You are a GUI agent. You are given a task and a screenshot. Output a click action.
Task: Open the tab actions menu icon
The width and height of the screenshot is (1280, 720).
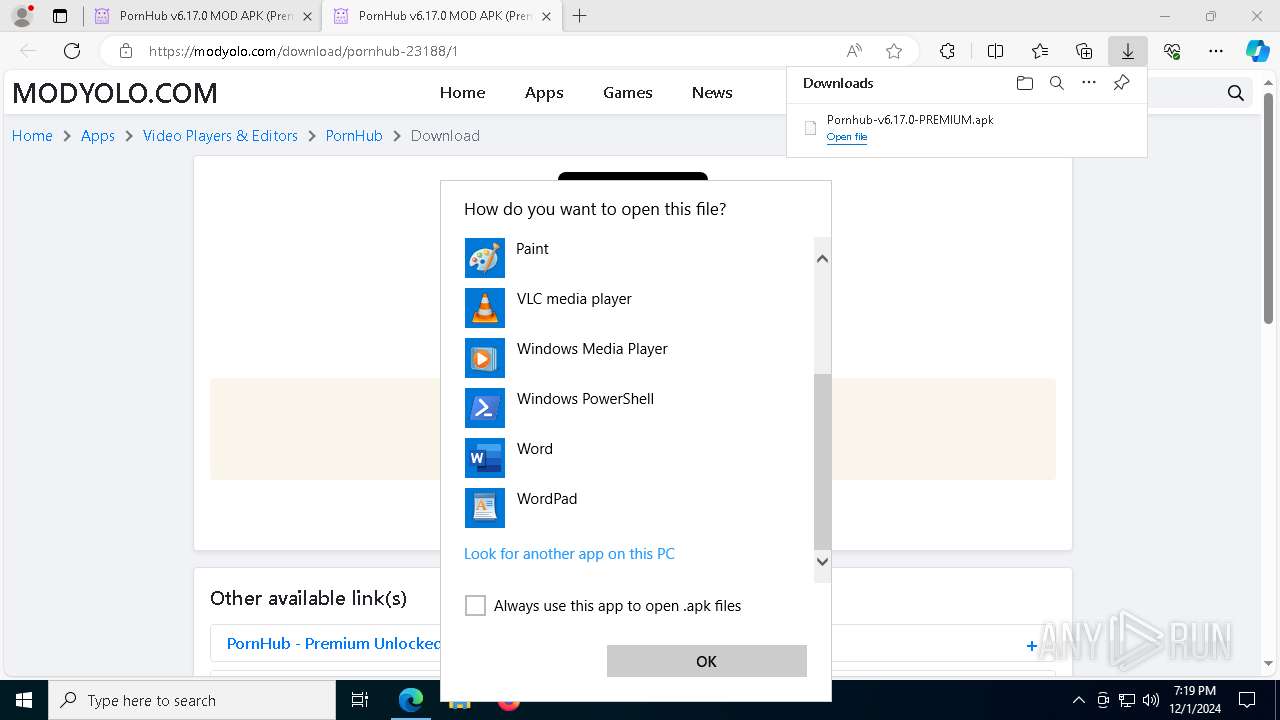click(x=60, y=16)
